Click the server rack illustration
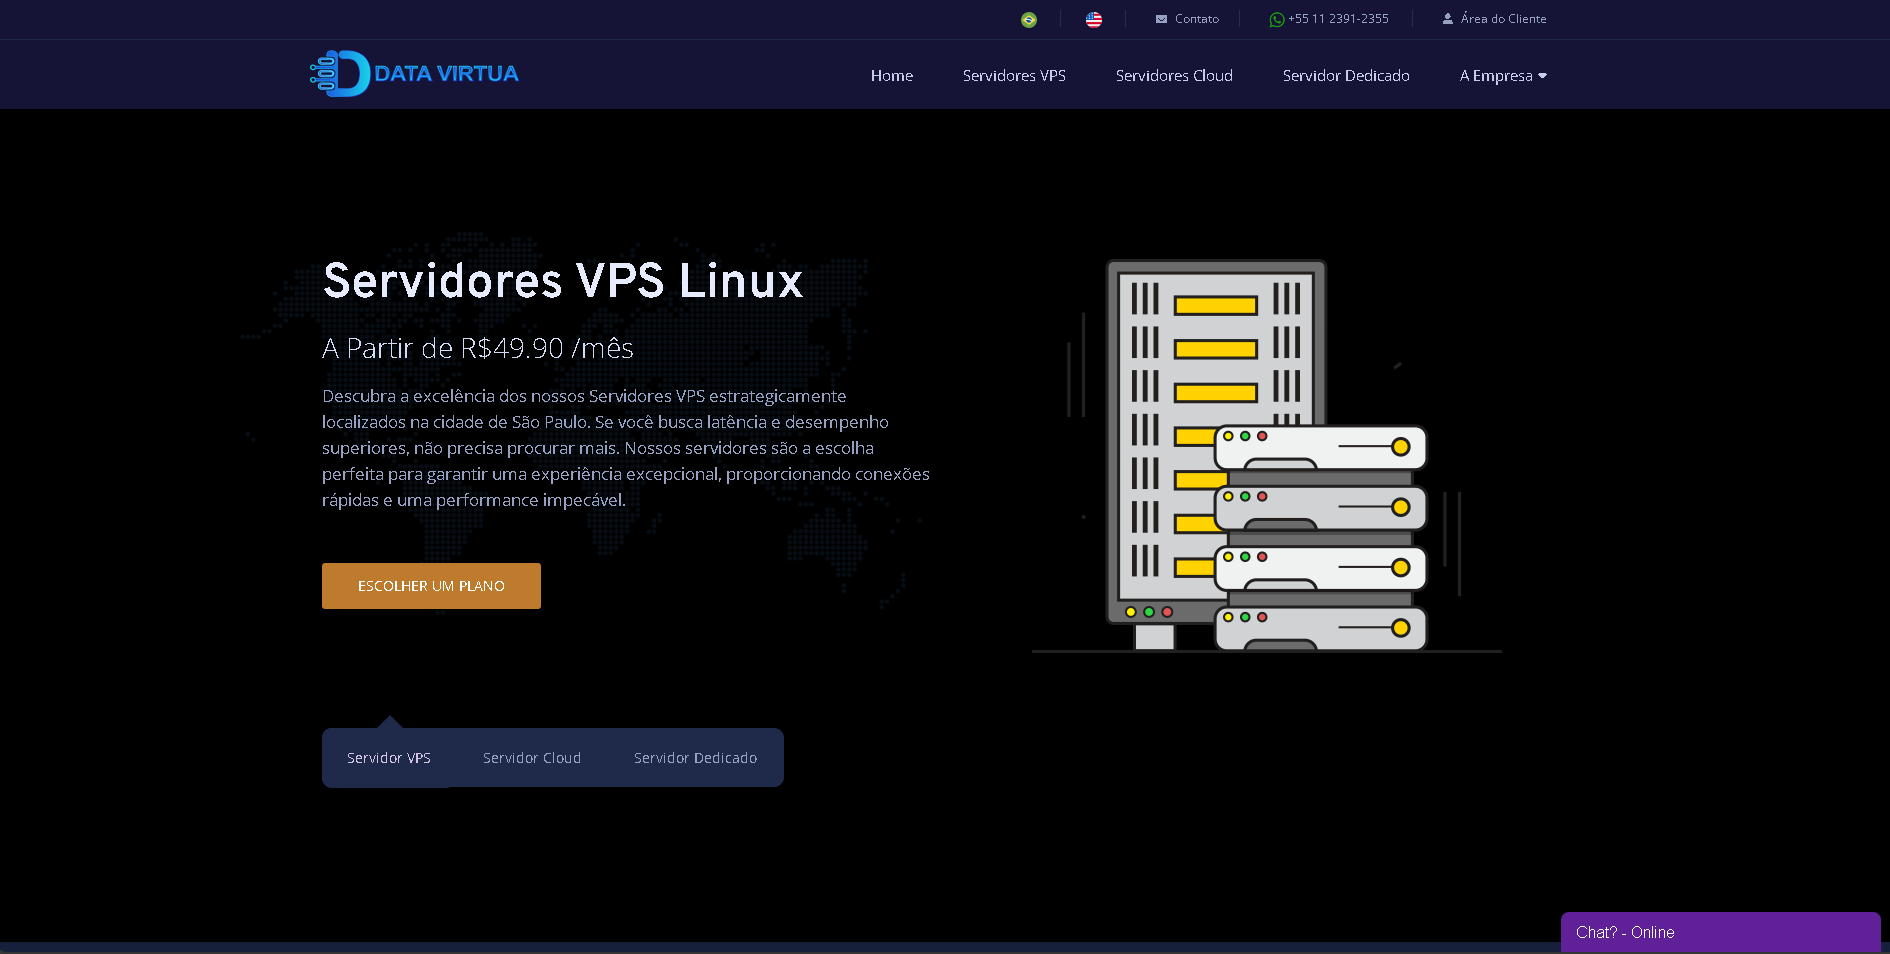This screenshot has height=954, width=1890. pyautogui.click(x=1266, y=456)
